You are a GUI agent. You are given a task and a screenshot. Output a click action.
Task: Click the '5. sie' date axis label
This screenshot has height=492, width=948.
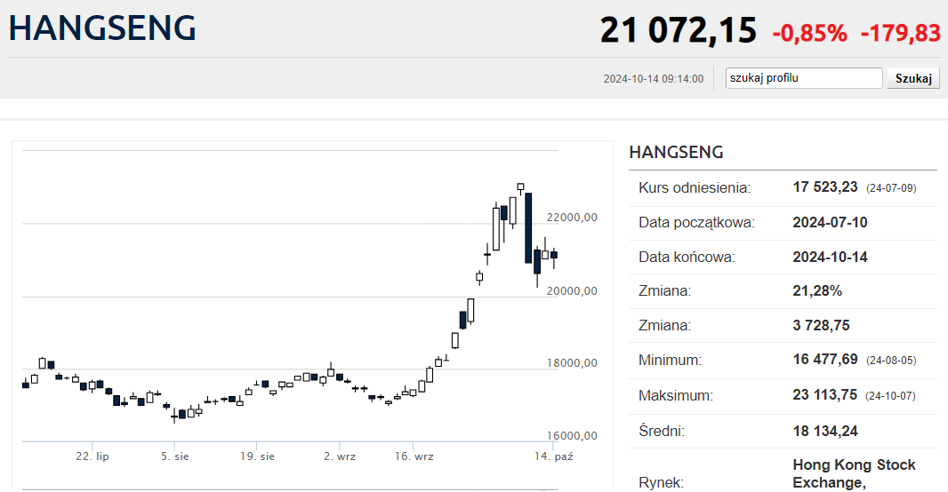coord(175,456)
